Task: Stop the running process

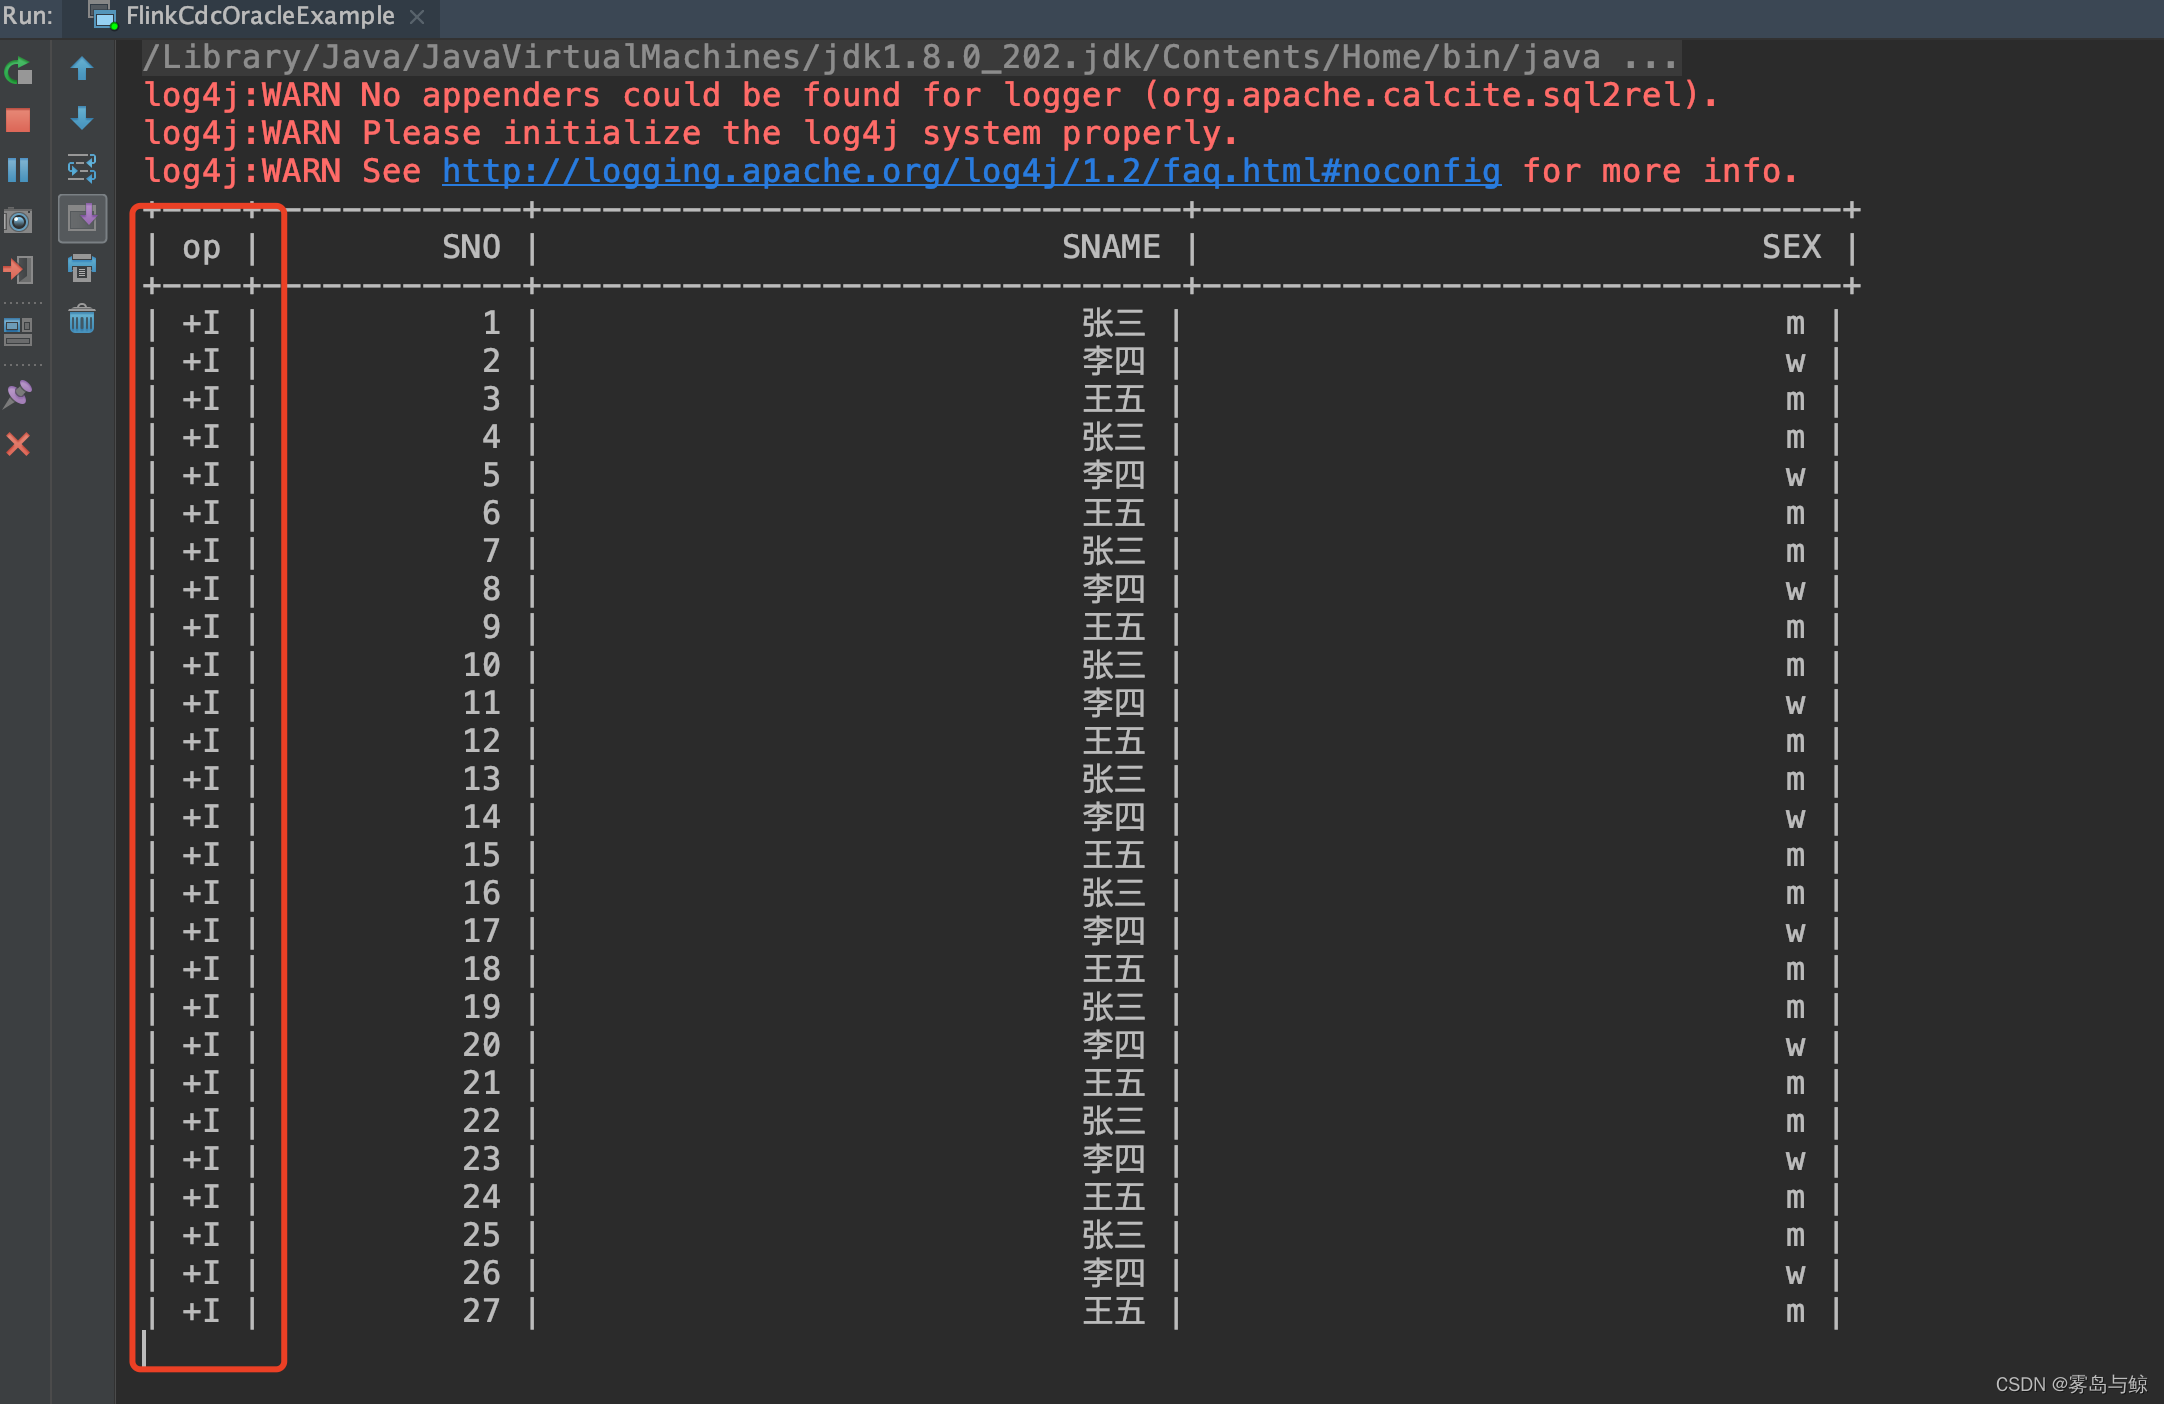Action: [x=18, y=121]
